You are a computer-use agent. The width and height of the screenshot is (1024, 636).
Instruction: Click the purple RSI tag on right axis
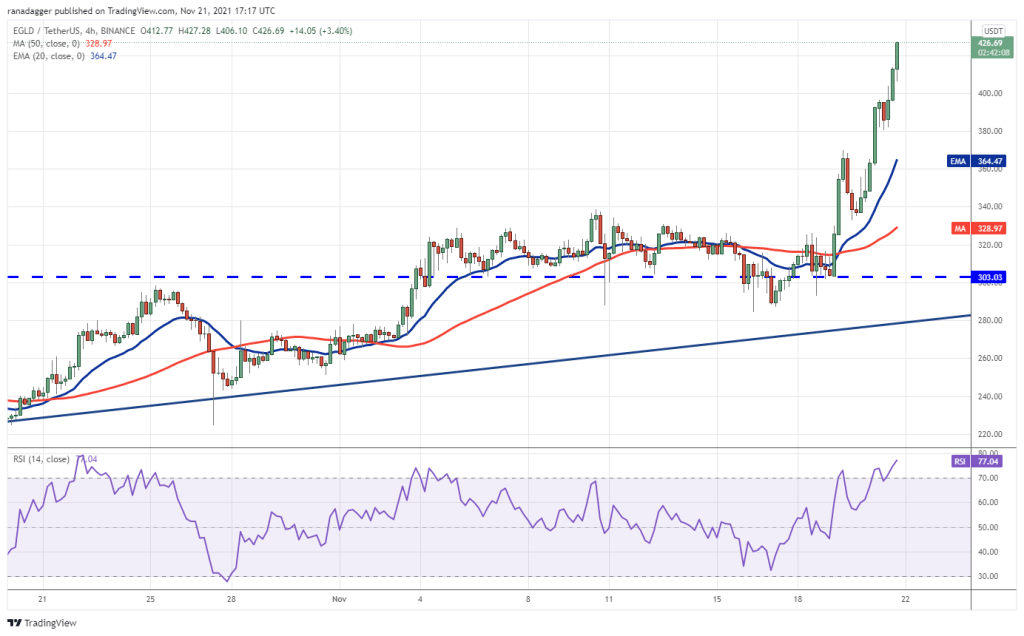[x=957, y=461]
